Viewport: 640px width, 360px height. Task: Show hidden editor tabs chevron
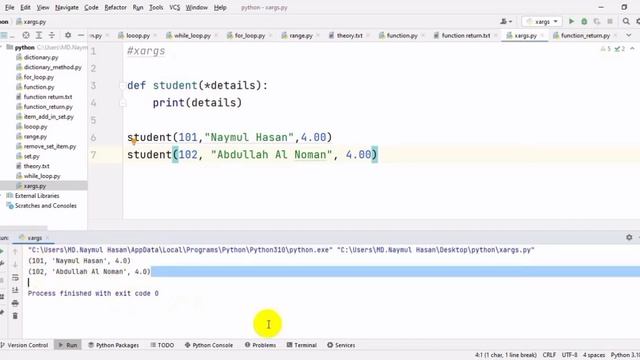coord(629,36)
